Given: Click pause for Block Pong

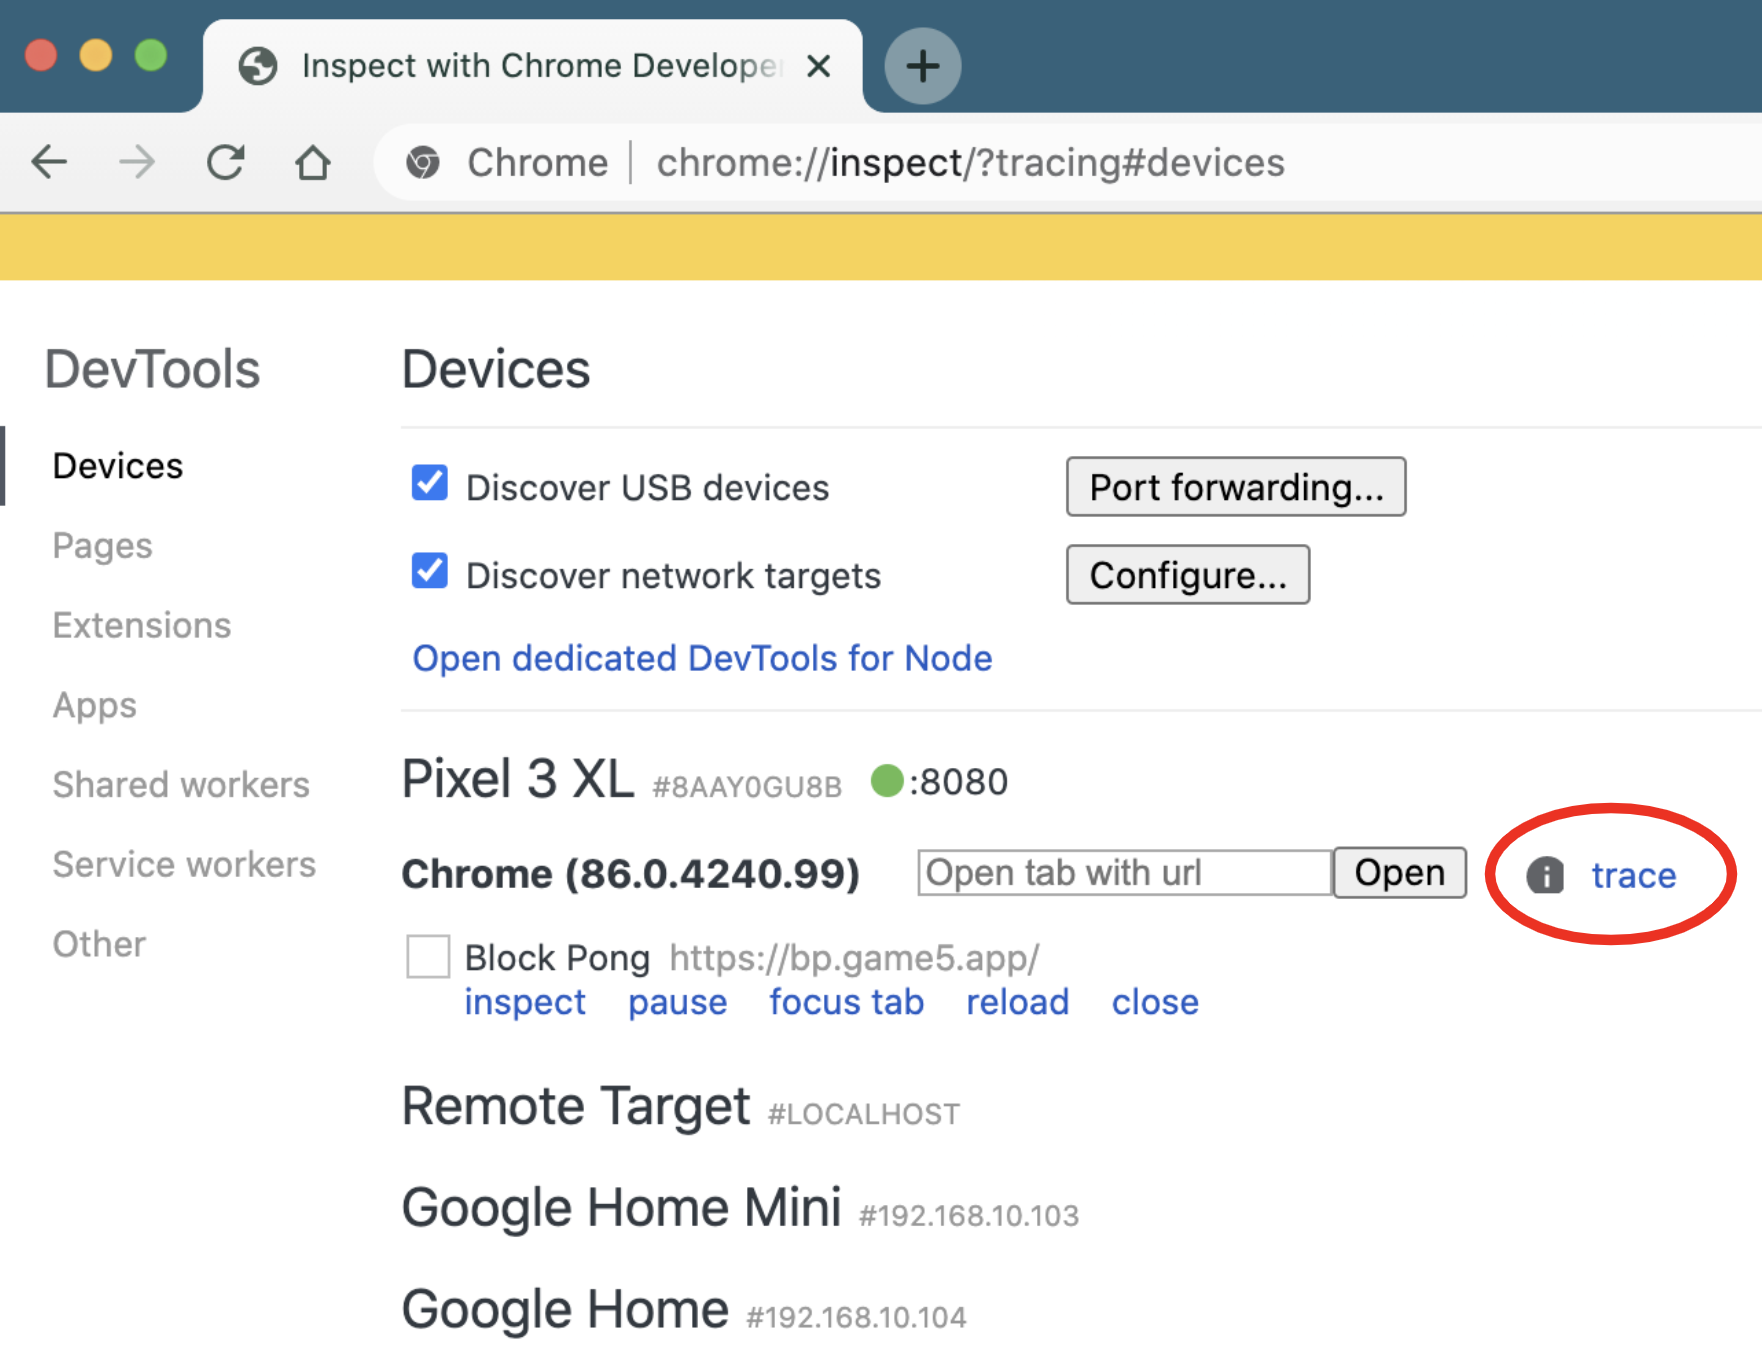Looking at the screenshot, I should coord(677,1001).
